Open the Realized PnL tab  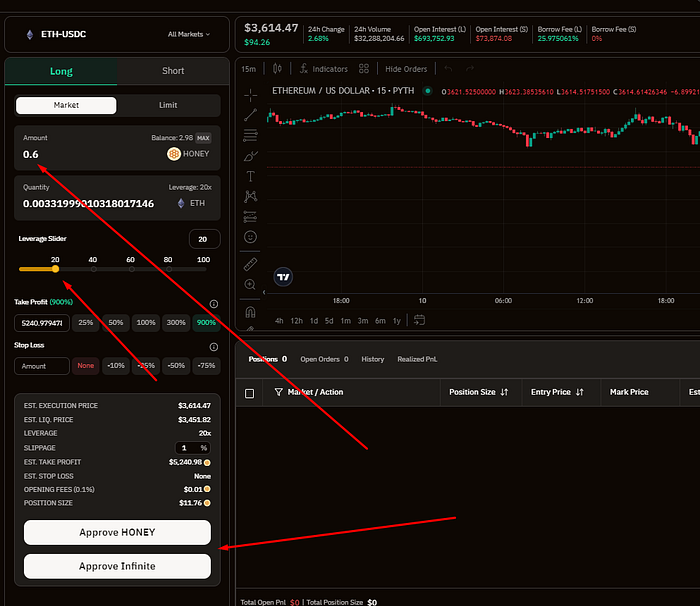pos(417,359)
